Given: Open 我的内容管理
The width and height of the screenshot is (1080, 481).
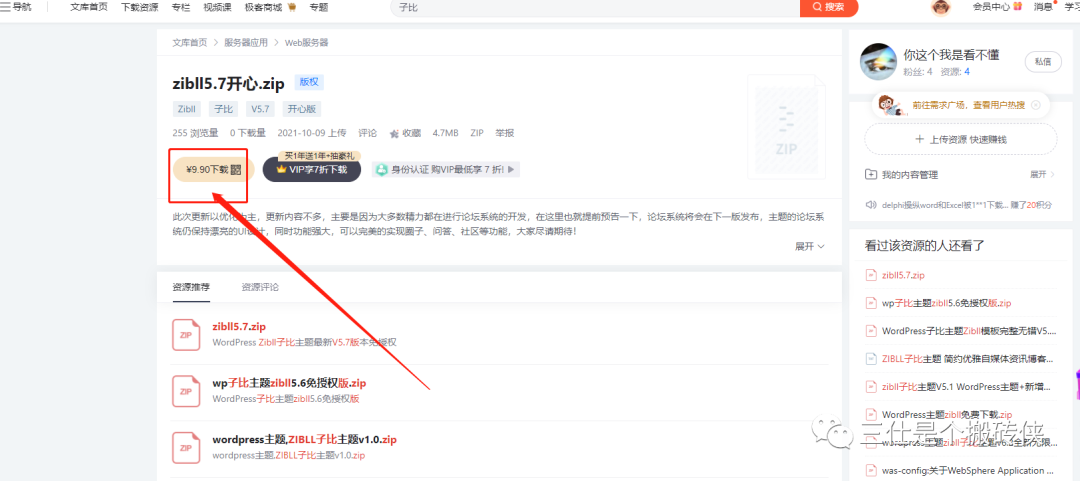Looking at the screenshot, I should pyautogui.click(x=908, y=175).
